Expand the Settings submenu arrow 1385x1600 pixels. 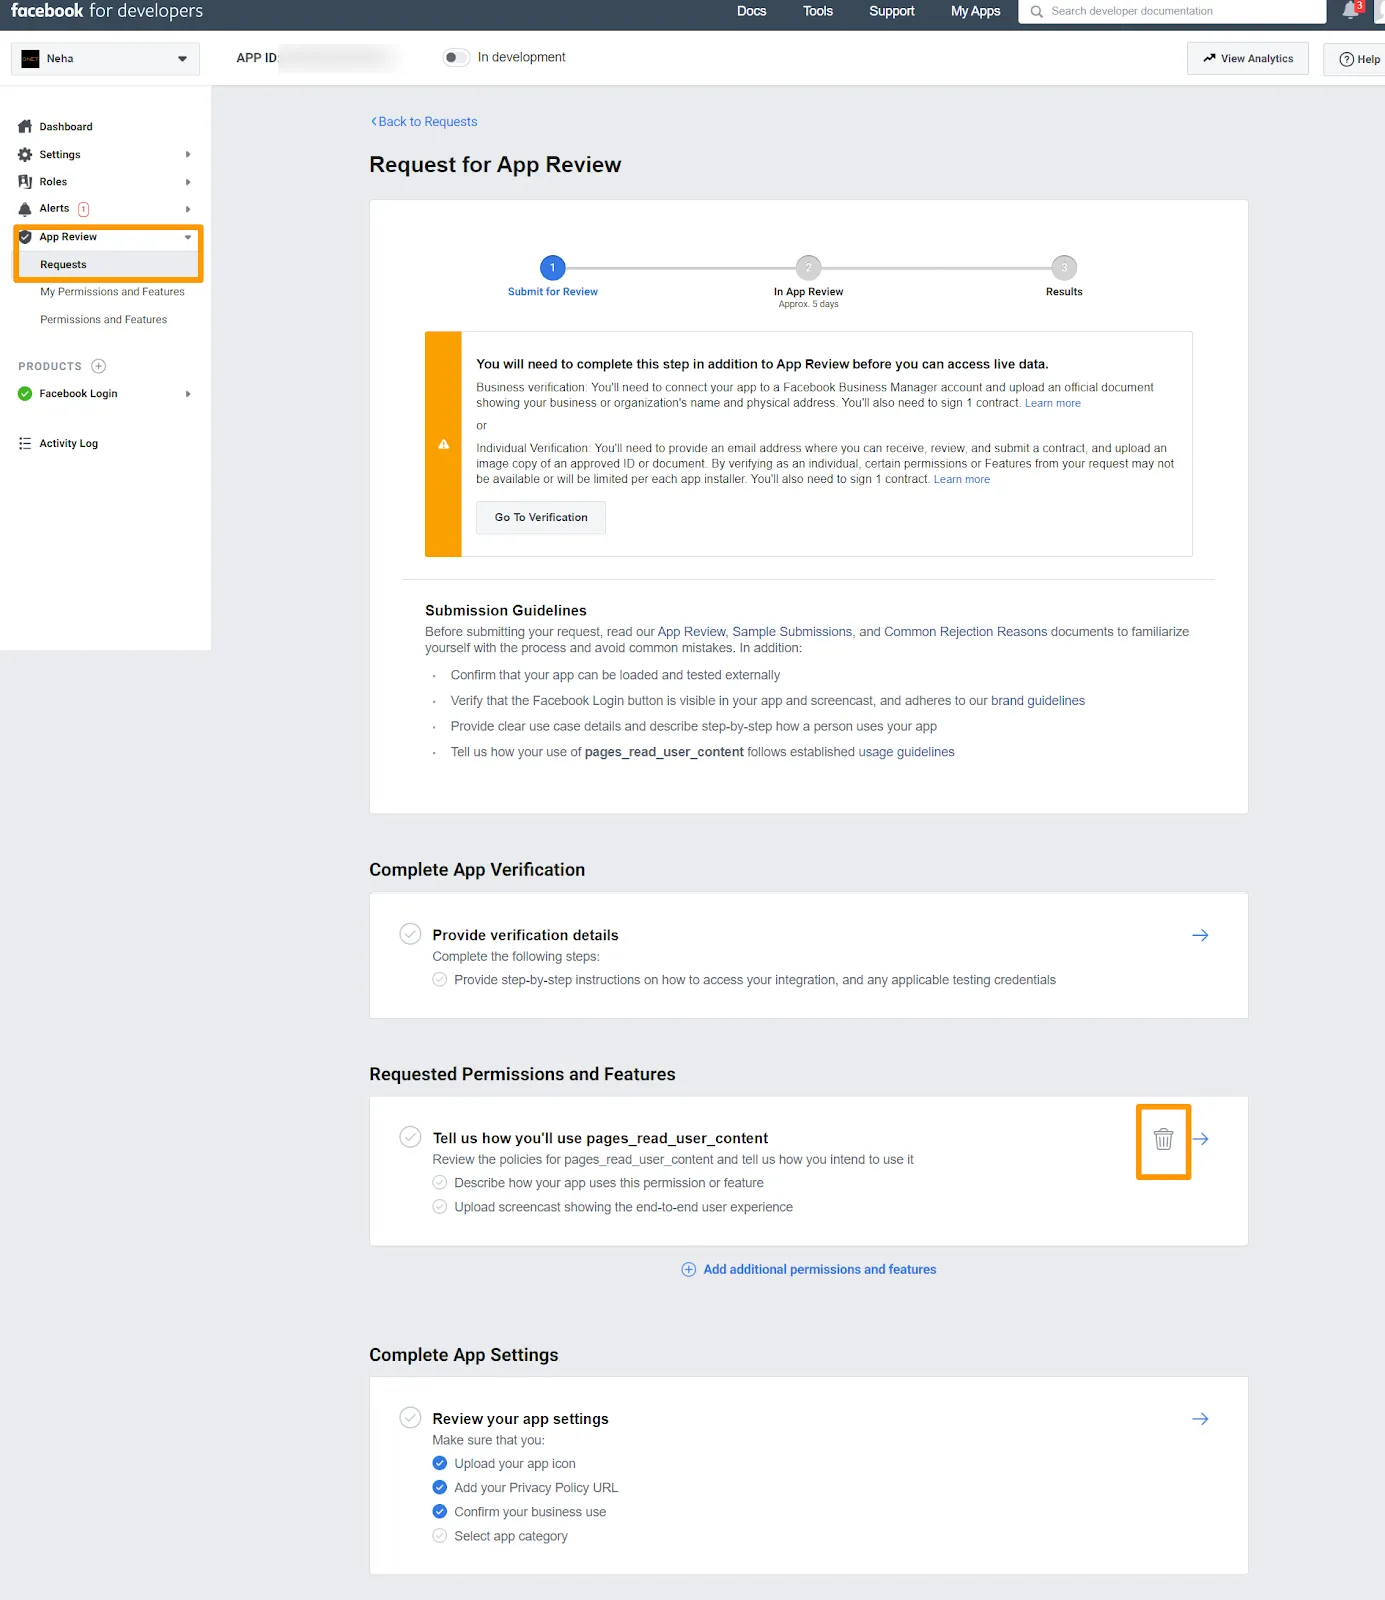(x=188, y=155)
